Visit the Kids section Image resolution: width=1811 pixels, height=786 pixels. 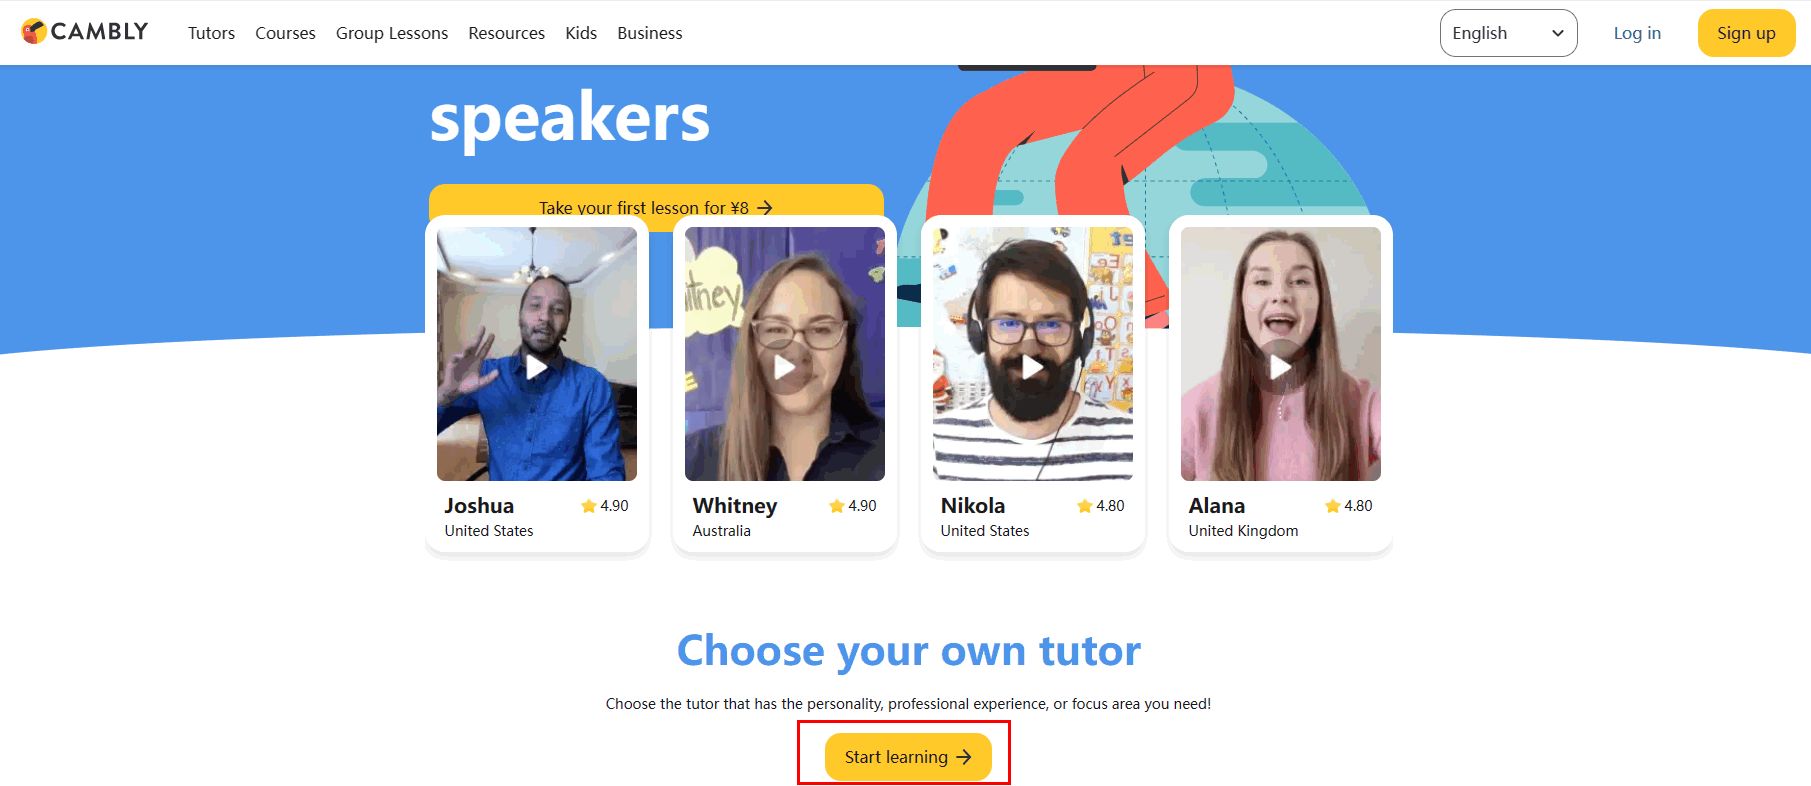(581, 33)
